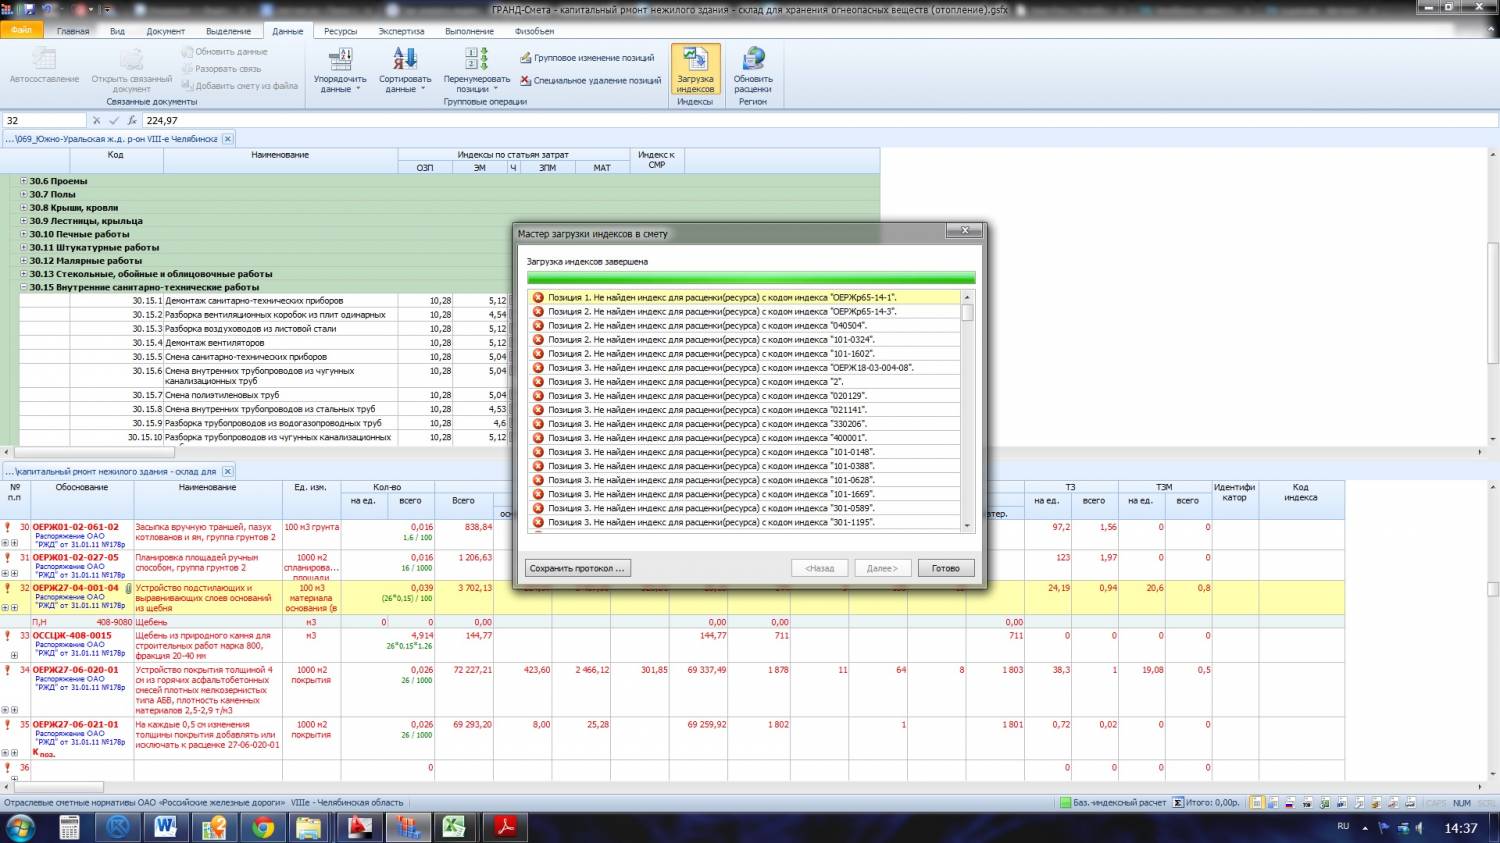Click the fx formula icon
The height and width of the screenshot is (843, 1500).
click(x=132, y=120)
